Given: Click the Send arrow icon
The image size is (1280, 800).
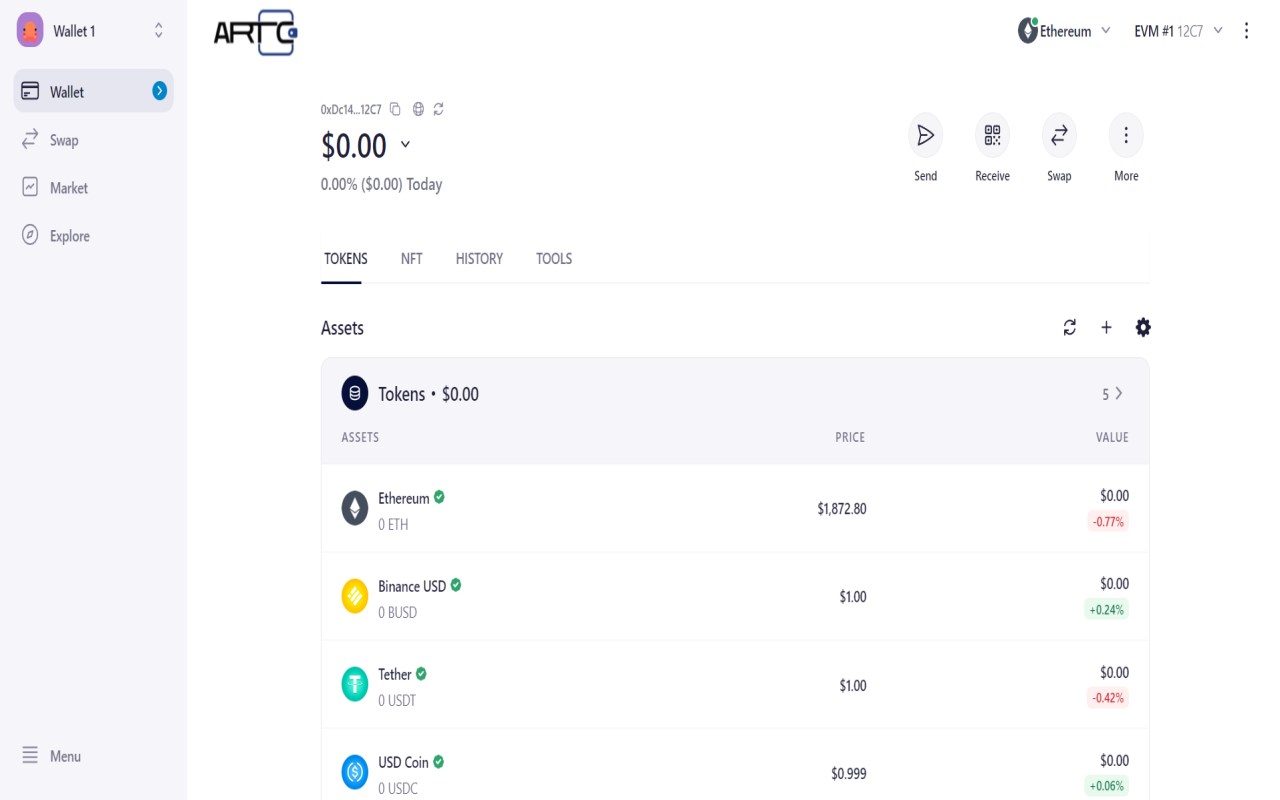Looking at the screenshot, I should 925,135.
